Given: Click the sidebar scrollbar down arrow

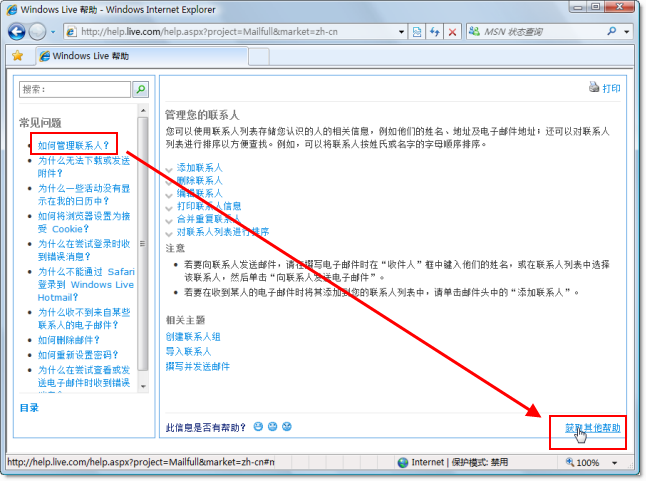Looking at the screenshot, I should (143, 386).
